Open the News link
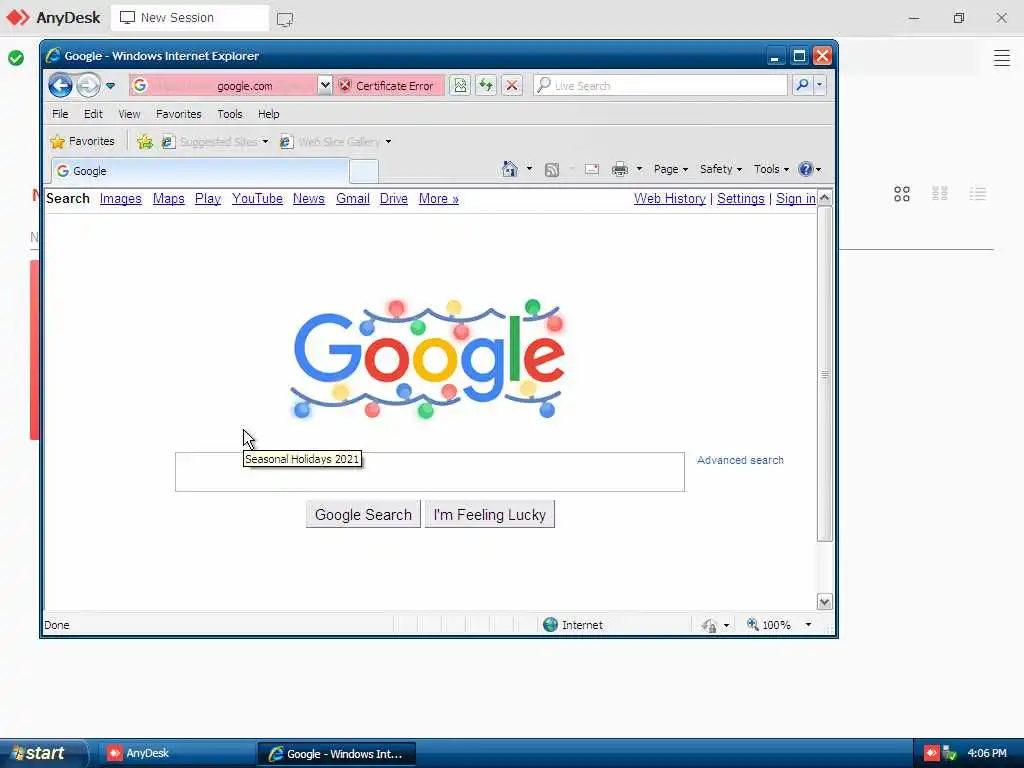This screenshot has width=1024, height=768. pos(308,199)
